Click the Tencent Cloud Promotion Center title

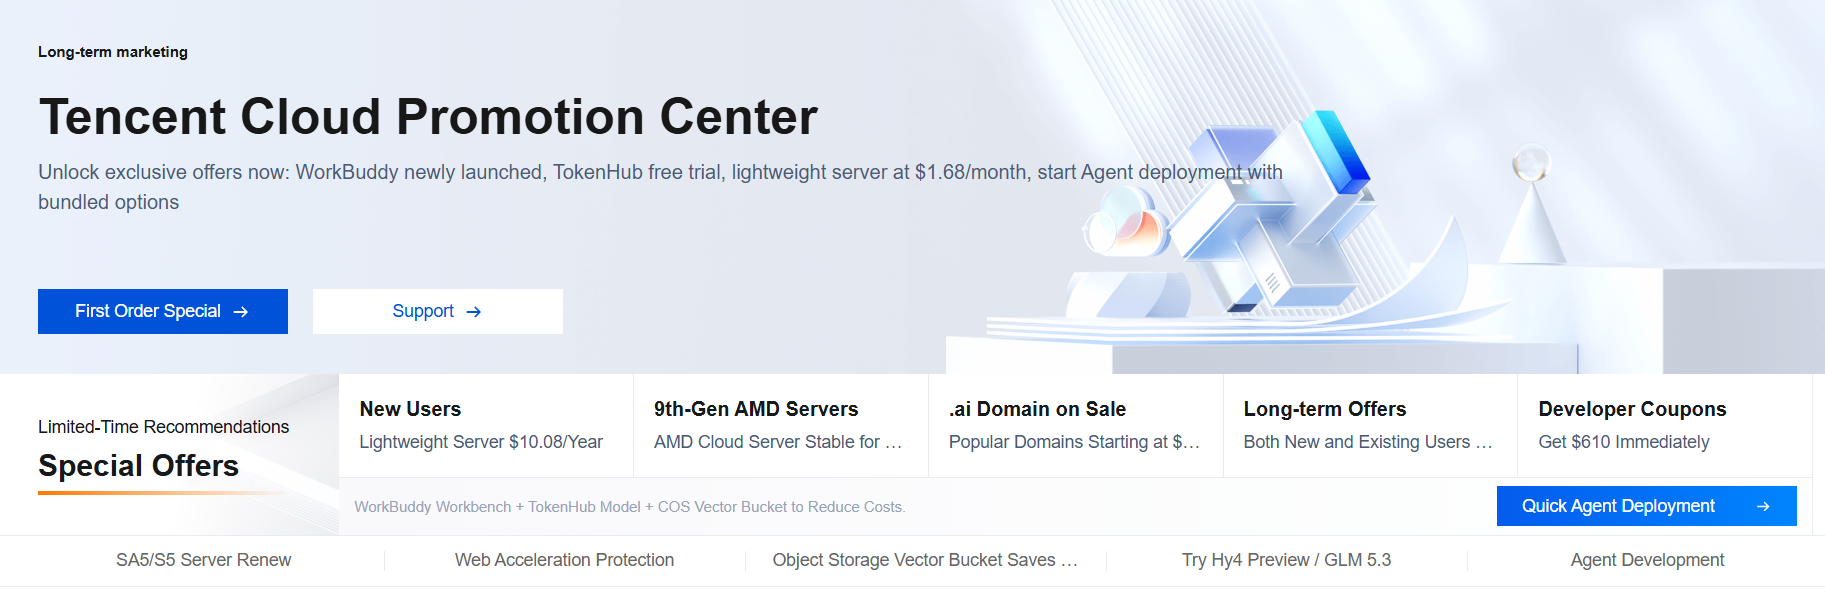tap(428, 117)
